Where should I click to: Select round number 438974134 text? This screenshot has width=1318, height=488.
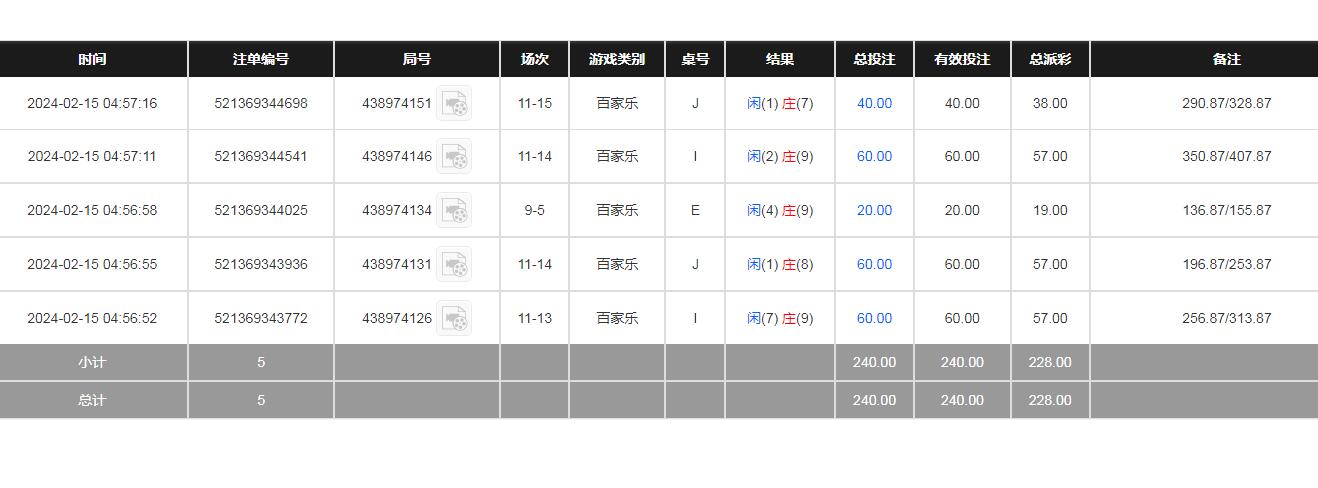coord(396,210)
